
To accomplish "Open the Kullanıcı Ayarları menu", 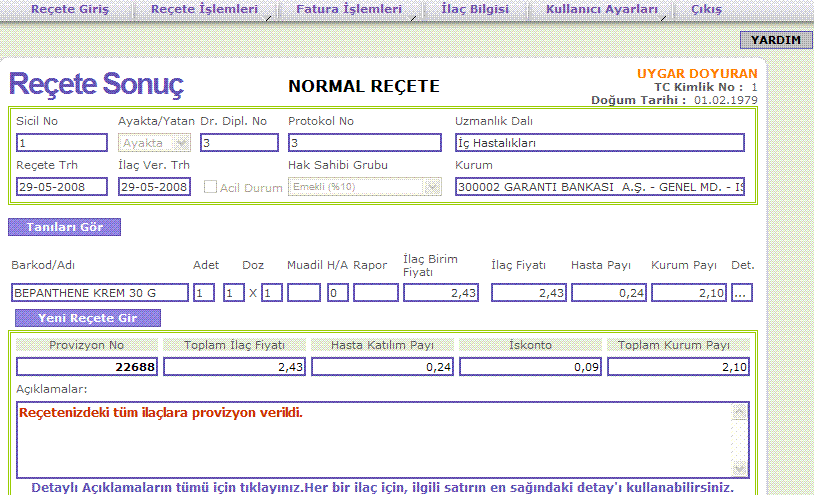I will (602, 10).
